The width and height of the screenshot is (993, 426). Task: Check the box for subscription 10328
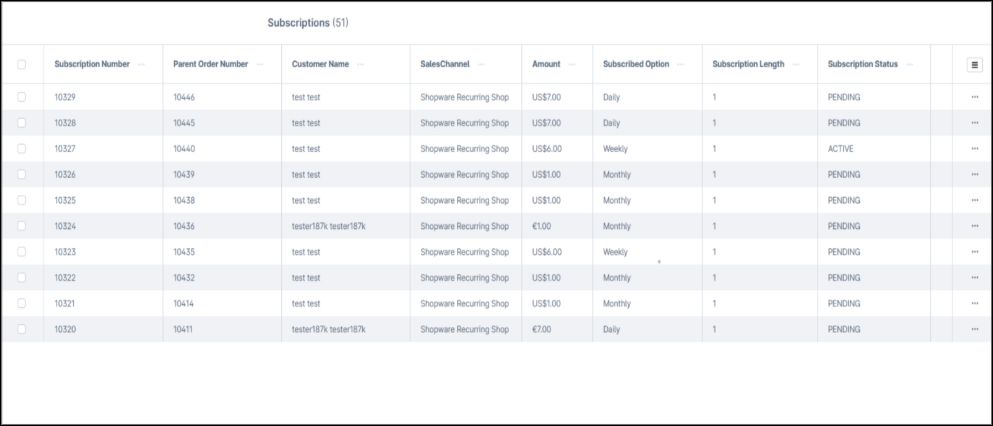(x=22, y=123)
